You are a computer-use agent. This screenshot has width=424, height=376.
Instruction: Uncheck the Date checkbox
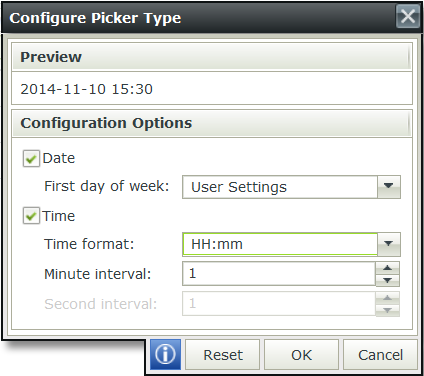click(31, 159)
